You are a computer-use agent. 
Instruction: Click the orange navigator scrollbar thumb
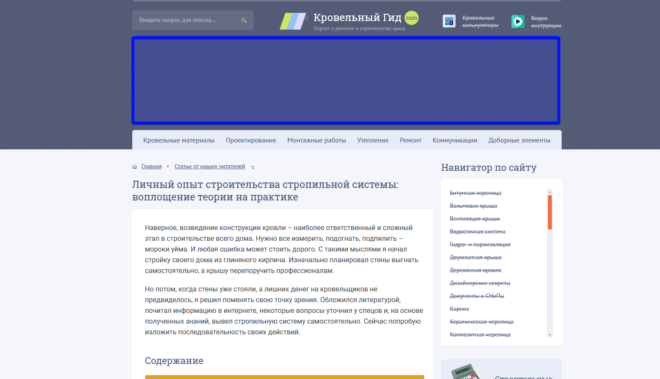pos(550,212)
